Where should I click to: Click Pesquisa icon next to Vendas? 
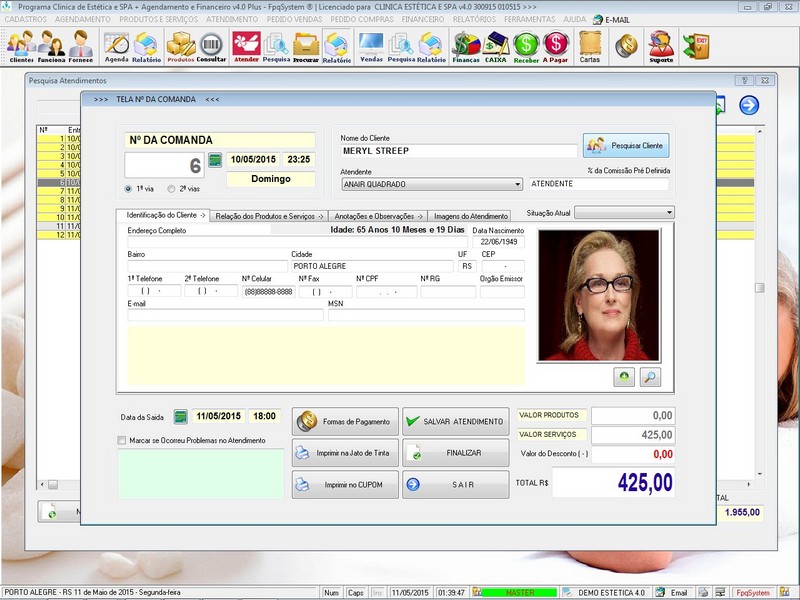click(401, 46)
